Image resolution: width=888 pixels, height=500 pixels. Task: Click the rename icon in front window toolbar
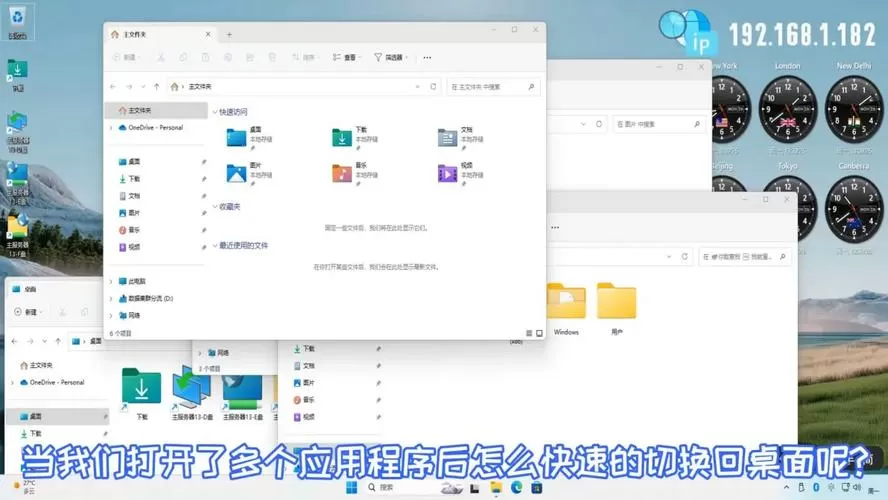click(228, 57)
